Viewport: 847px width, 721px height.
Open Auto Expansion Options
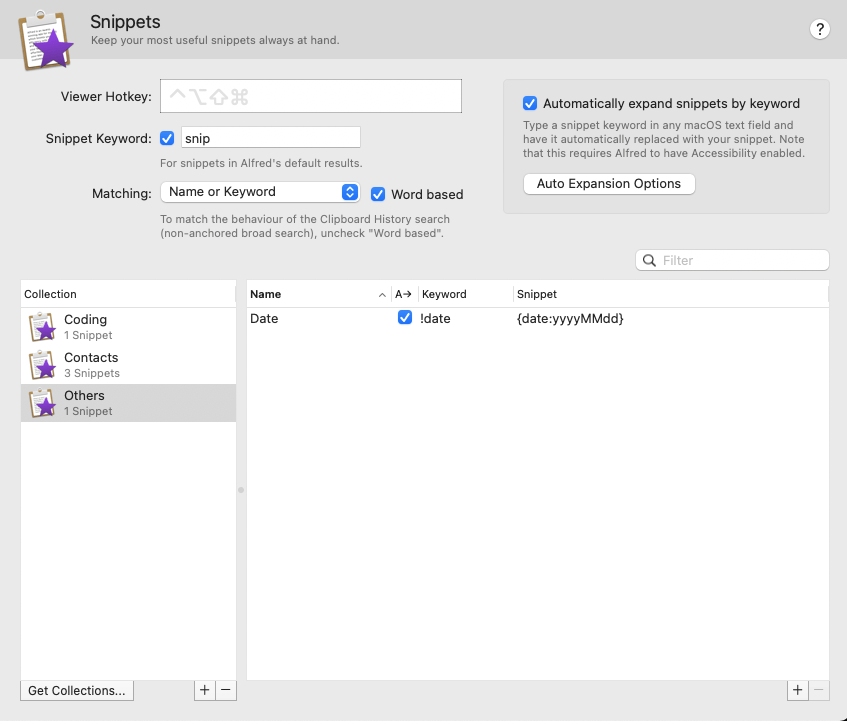click(608, 184)
